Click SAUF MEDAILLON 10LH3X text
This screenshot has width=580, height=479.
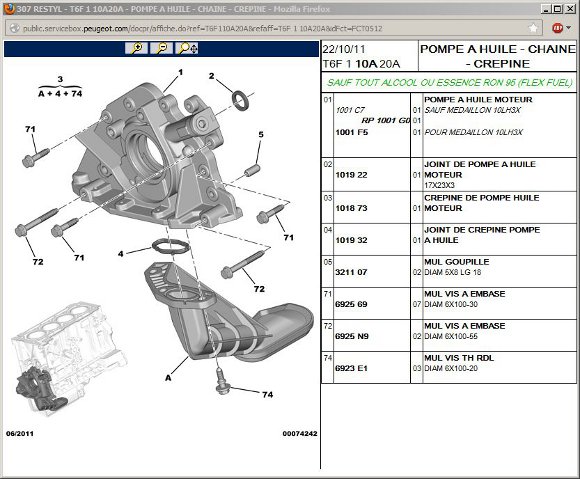[472, 110]
